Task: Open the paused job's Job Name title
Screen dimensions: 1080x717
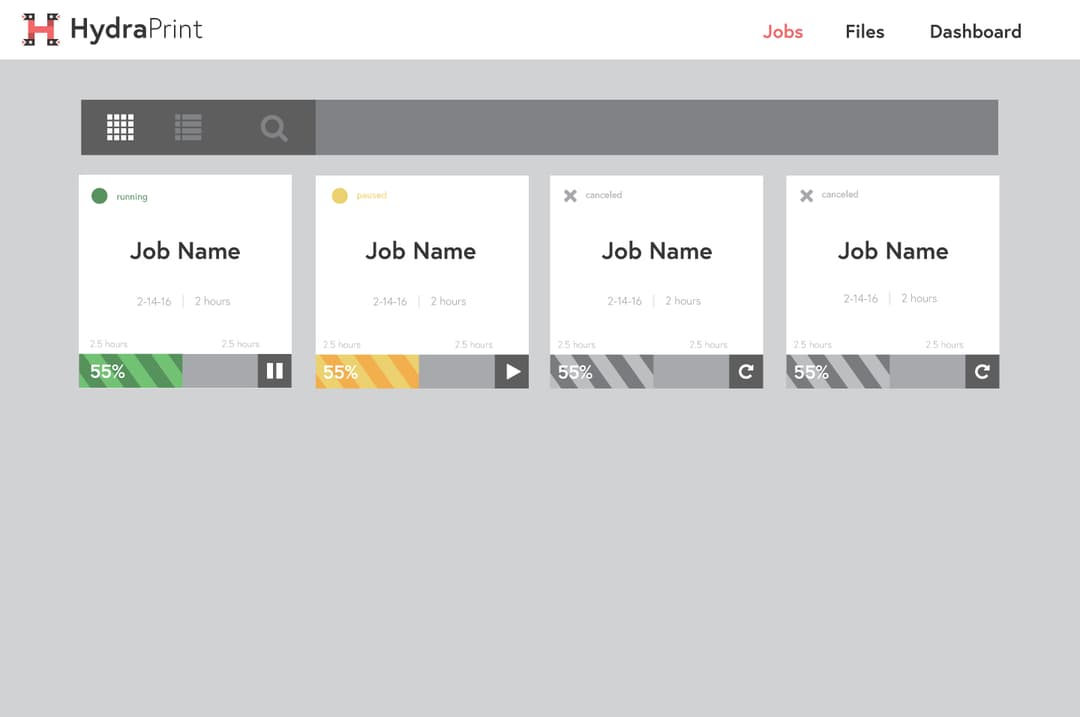Action: click(421, 251)
